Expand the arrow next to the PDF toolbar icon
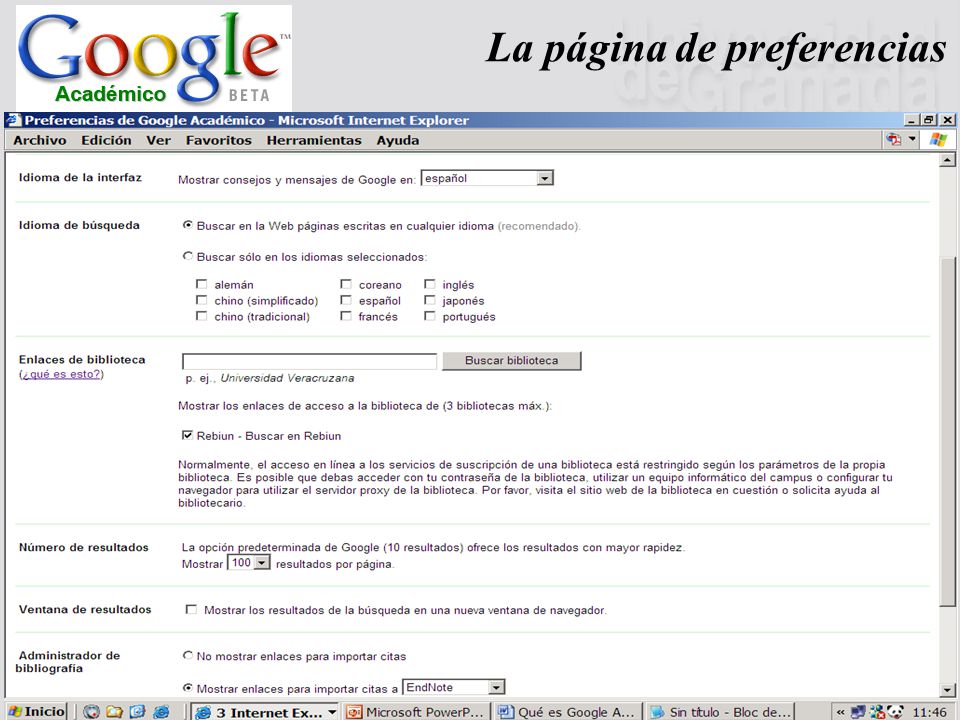This screenshot has width=960, height=720. (912, 139)
